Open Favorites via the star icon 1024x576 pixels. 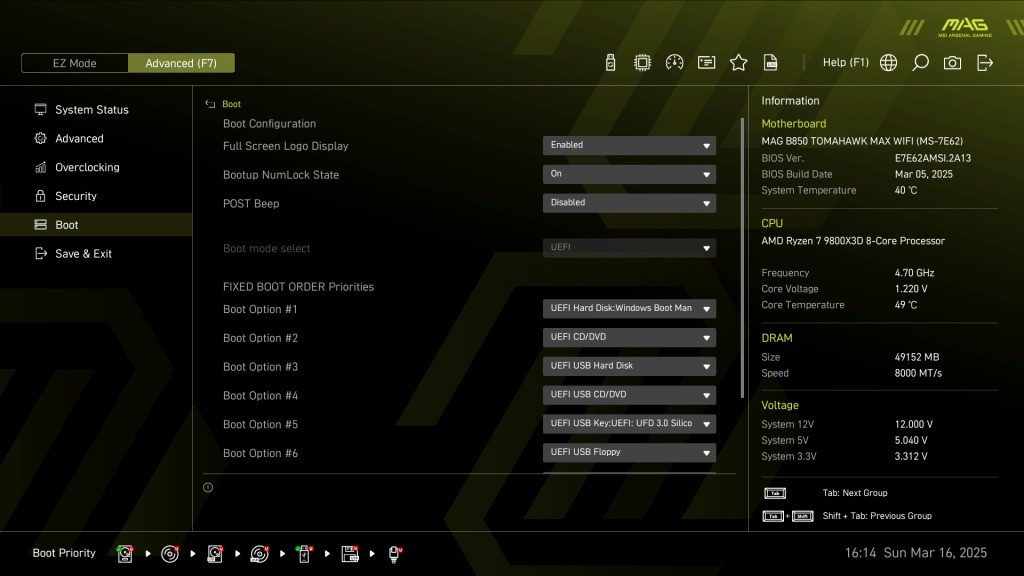coord(738,62)
